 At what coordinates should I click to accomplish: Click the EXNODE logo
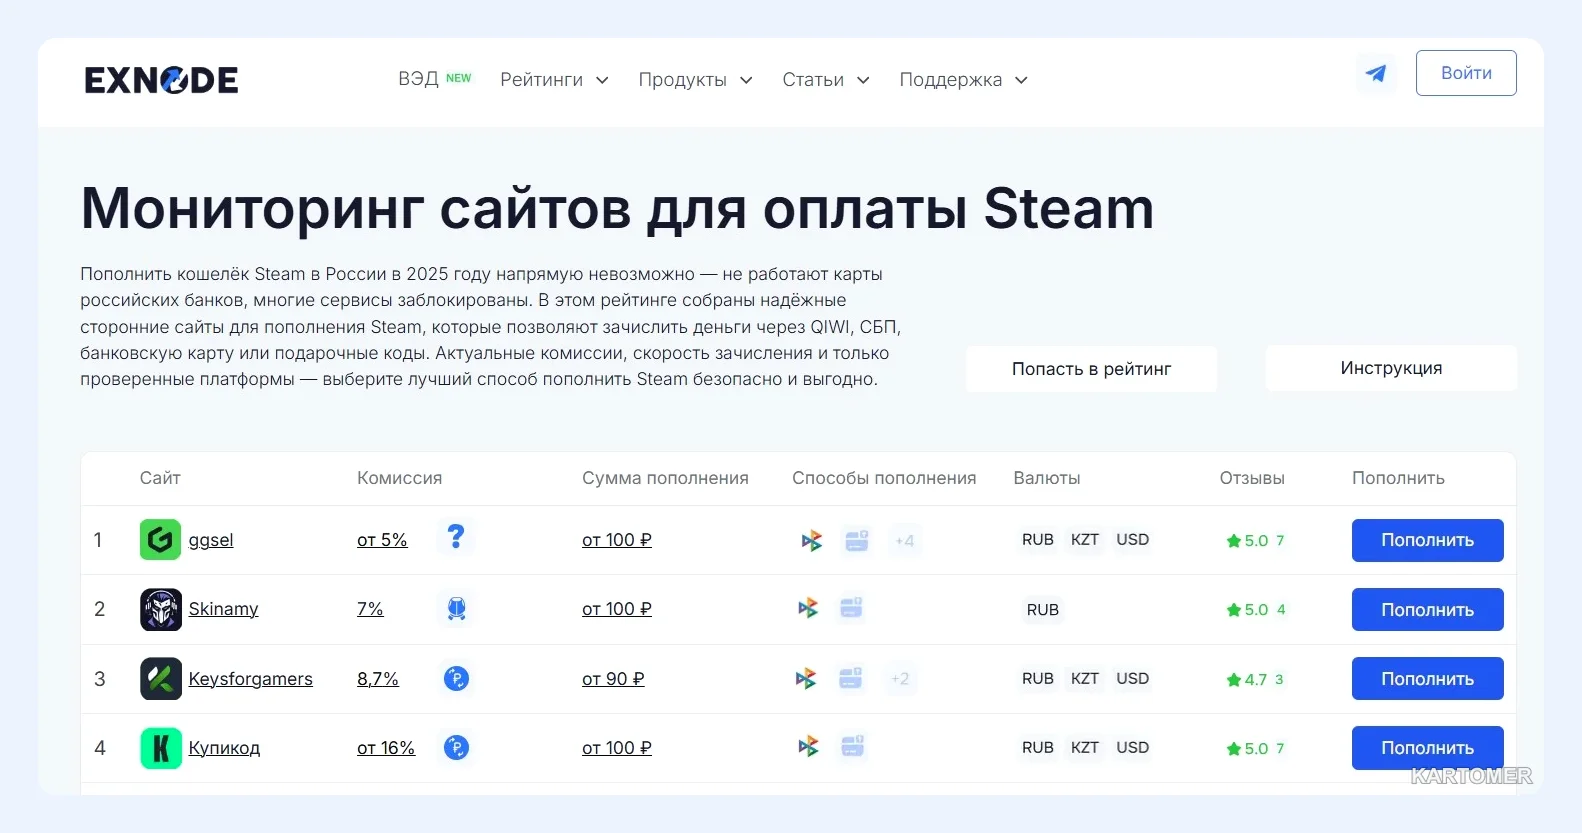click(x=161, y=80)
